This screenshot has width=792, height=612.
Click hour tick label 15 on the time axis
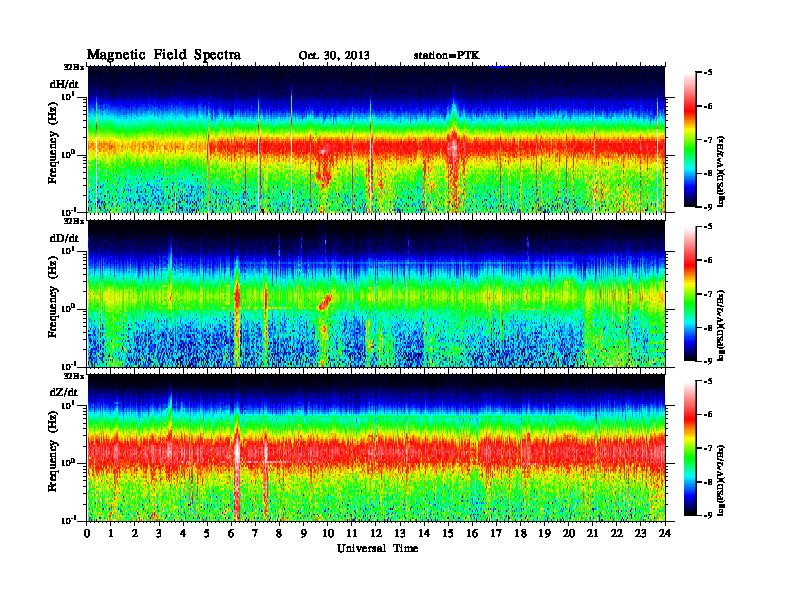tap(448, 533)
